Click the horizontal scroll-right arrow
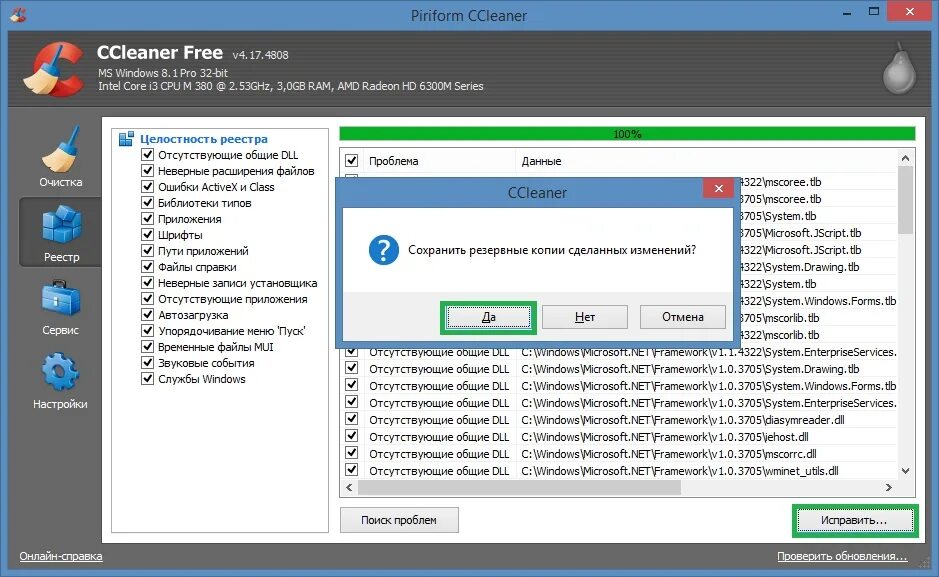The height and width of the screenshot is (577, 939). point(889,487)
